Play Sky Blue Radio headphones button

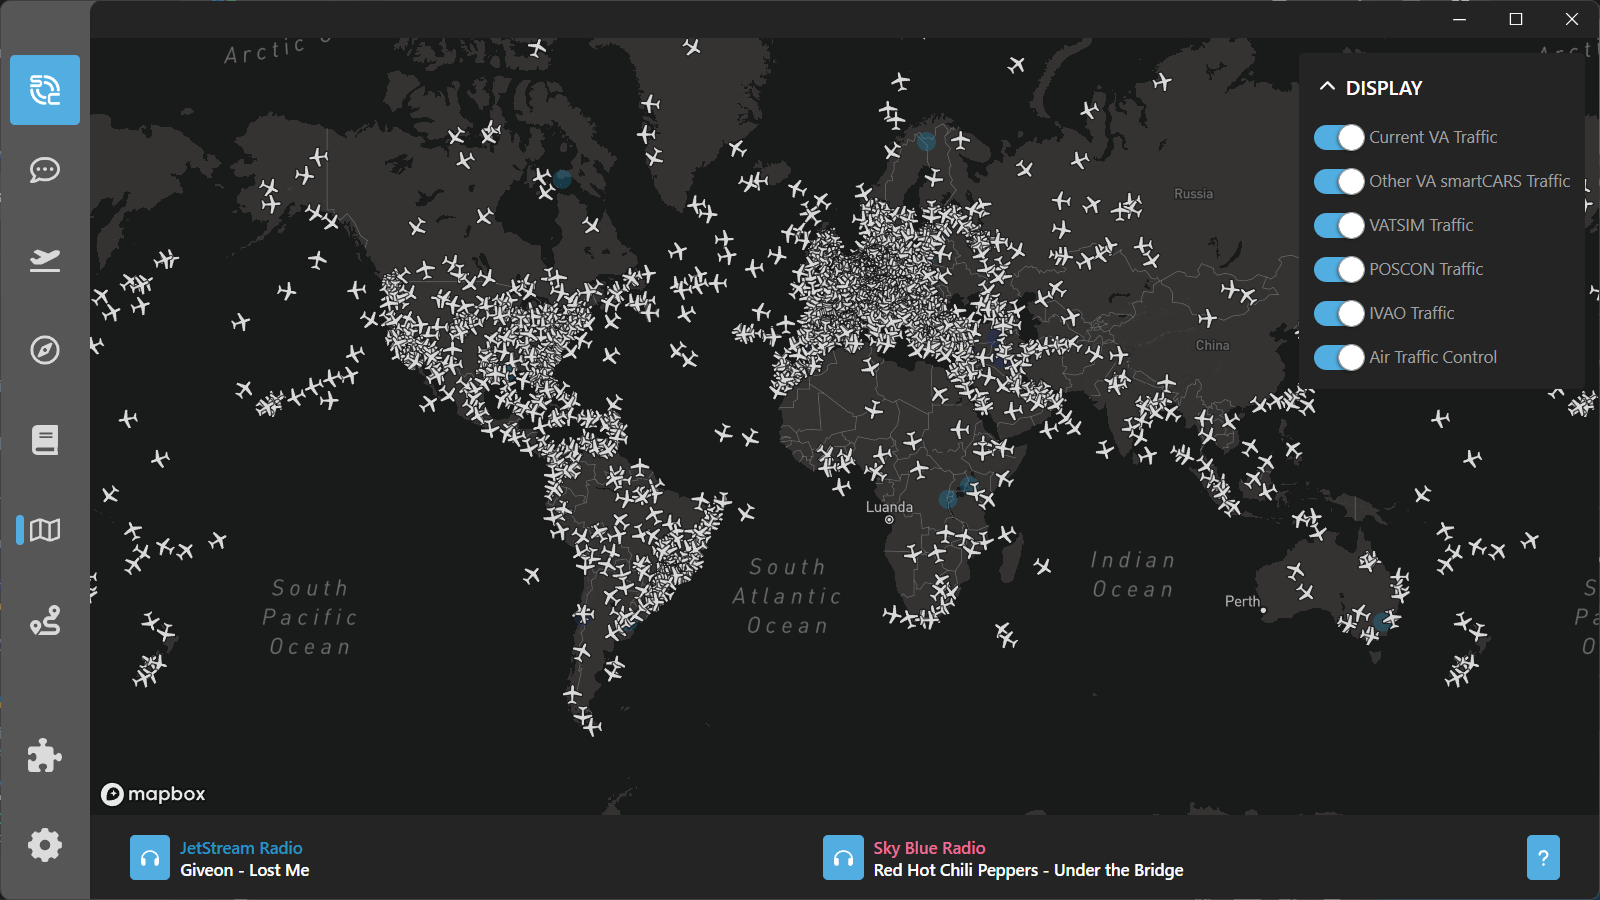click(x=843, y=858)
